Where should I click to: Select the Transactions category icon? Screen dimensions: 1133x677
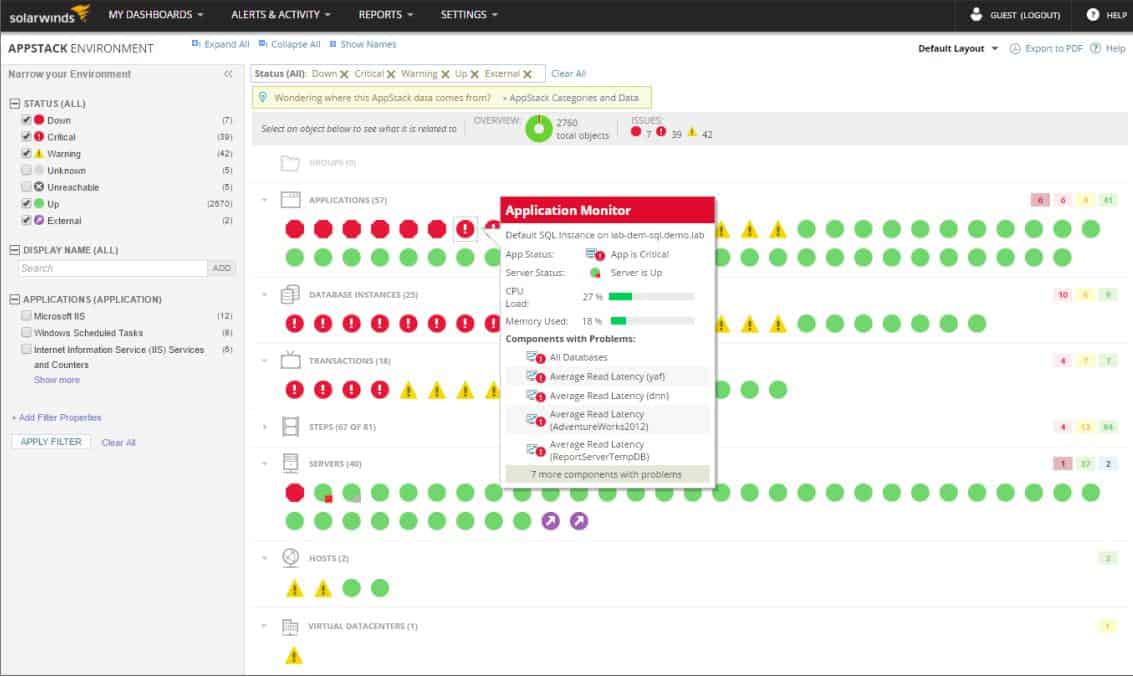click(x=290, y=360)
